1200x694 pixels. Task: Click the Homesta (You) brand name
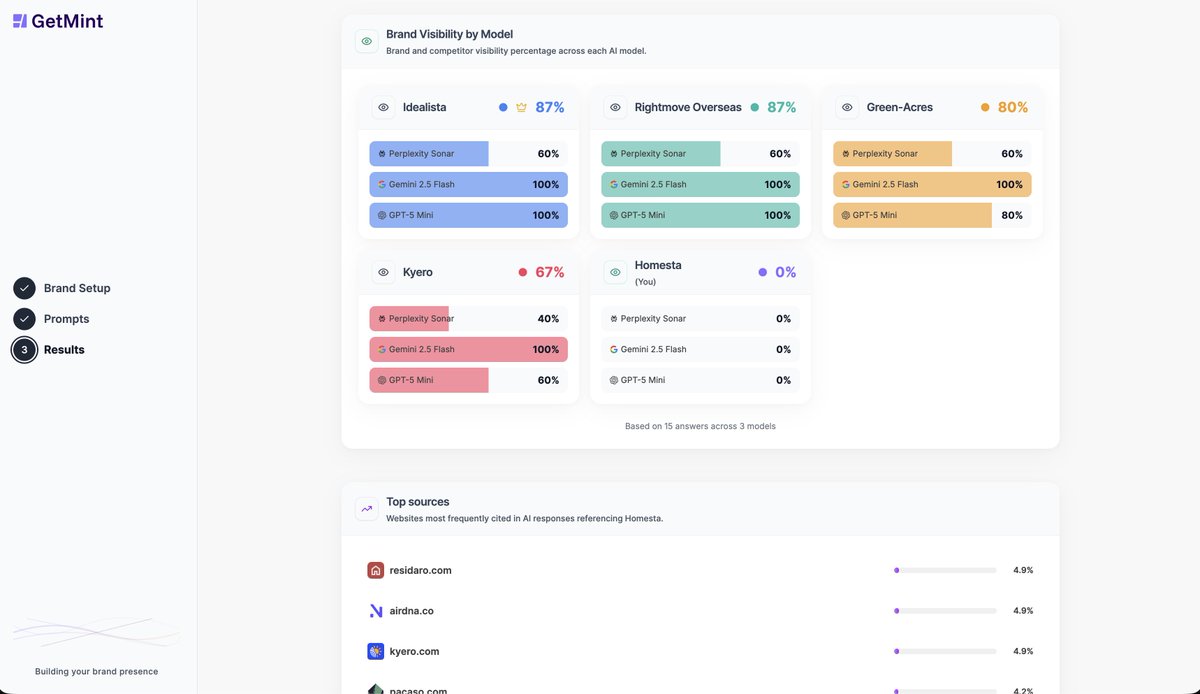[x=658, y=272]
